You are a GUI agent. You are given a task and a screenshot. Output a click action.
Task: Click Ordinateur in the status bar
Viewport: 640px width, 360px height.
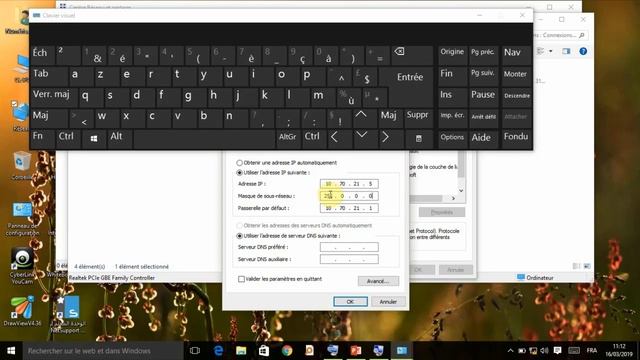[x=536, y=278]
